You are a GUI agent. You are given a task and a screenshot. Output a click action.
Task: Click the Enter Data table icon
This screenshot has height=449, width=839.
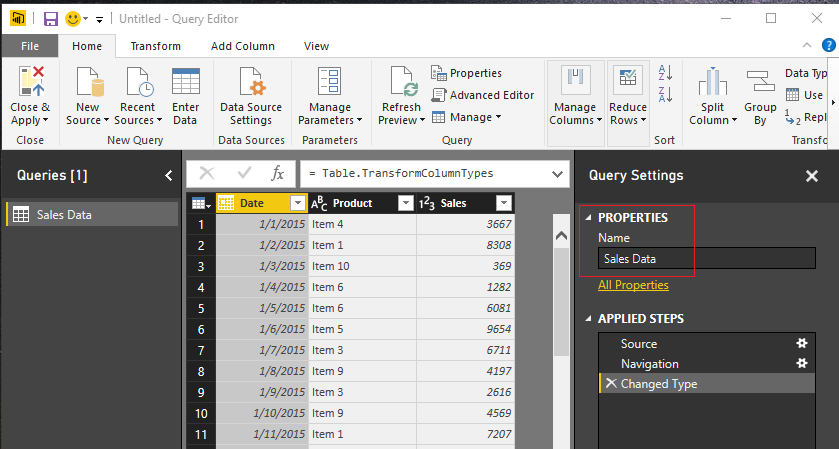(x=186, y=81)
